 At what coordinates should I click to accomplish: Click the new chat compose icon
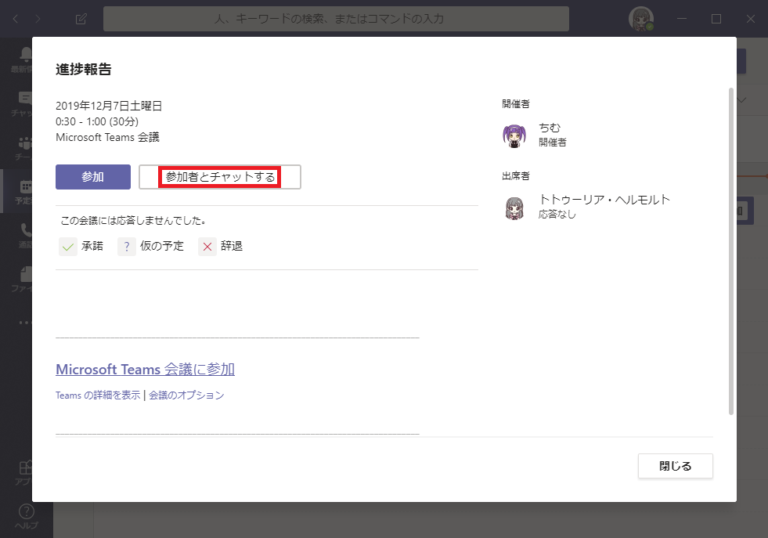(81, 19)
